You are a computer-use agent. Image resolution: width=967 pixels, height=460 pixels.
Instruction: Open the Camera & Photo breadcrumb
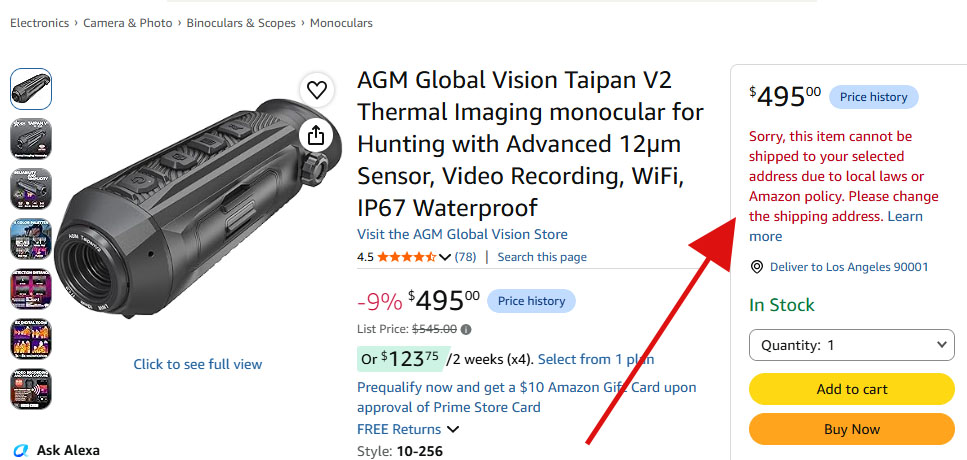coord(128,23)
